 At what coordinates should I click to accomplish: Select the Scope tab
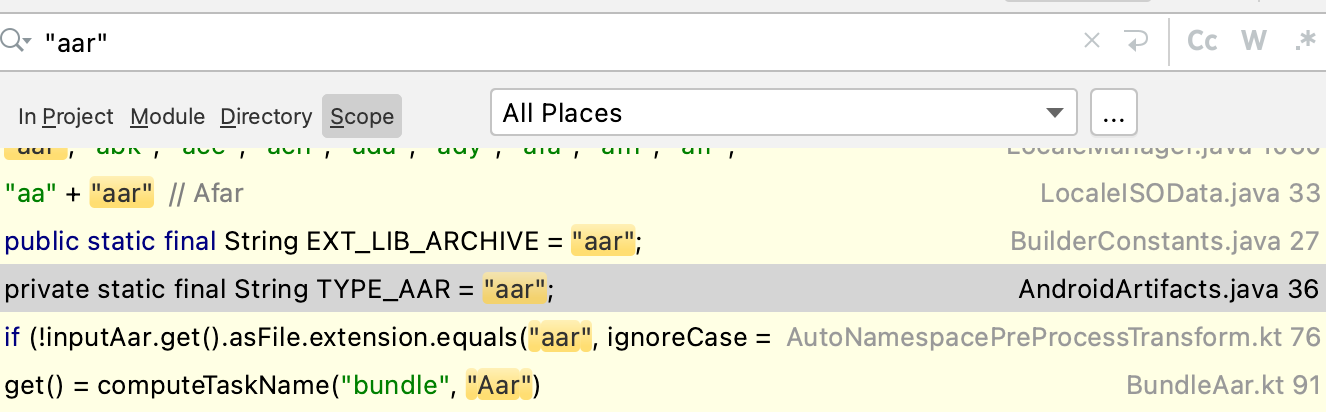point(362,116)
